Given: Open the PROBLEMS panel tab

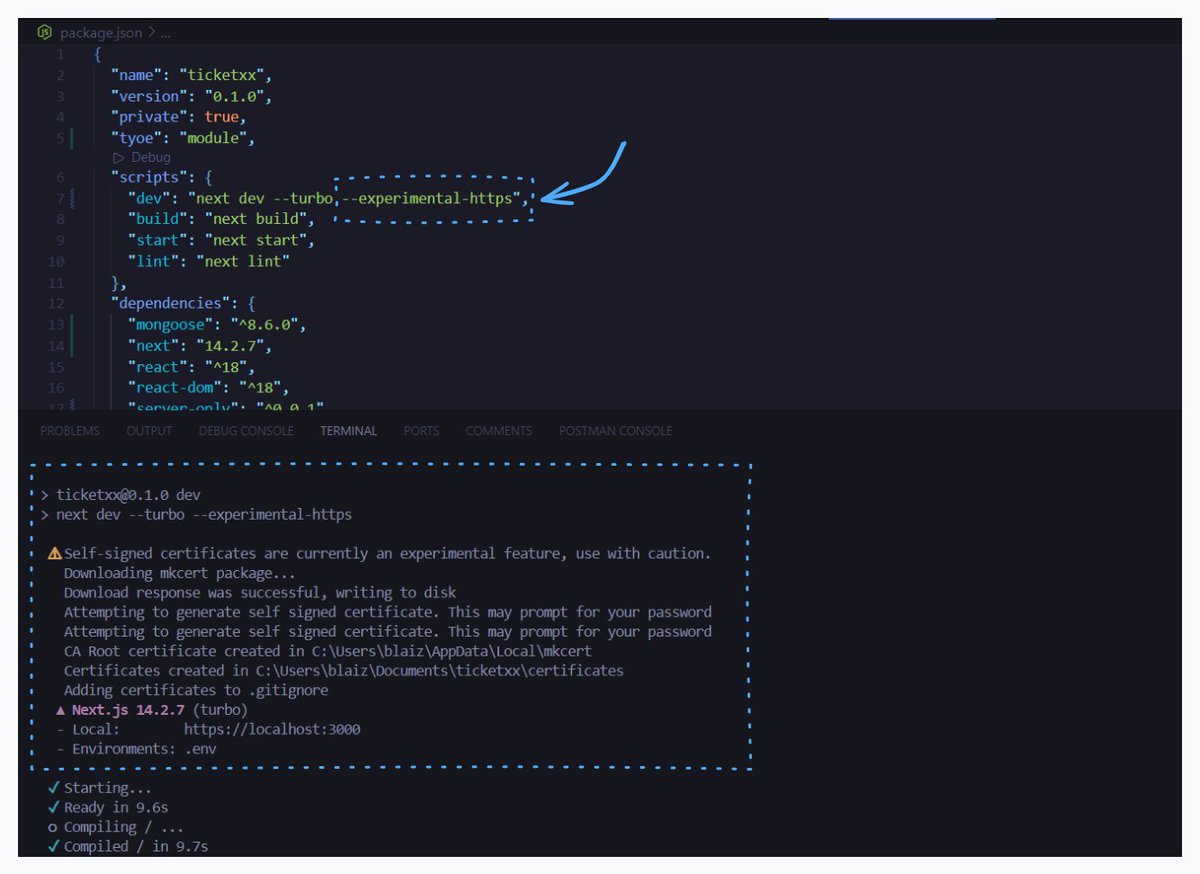Looking at the screenshot, I should click(70, 431).
